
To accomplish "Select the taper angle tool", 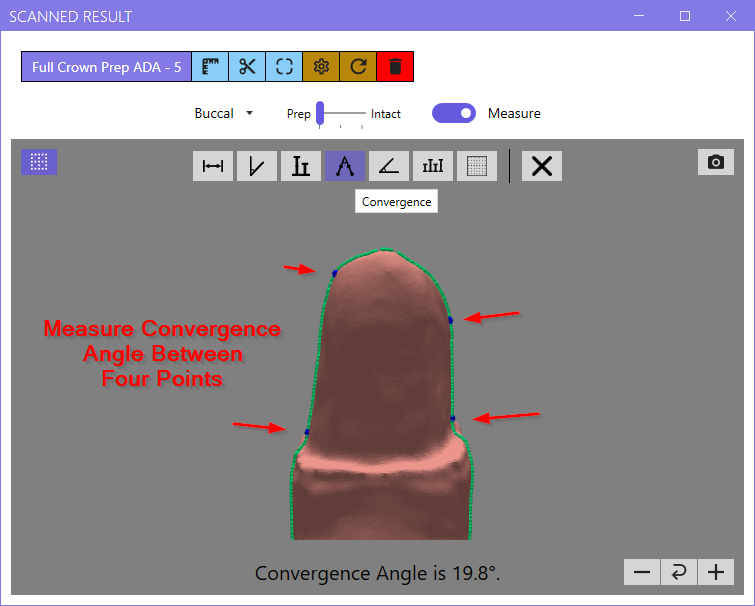I will (257, 166).
